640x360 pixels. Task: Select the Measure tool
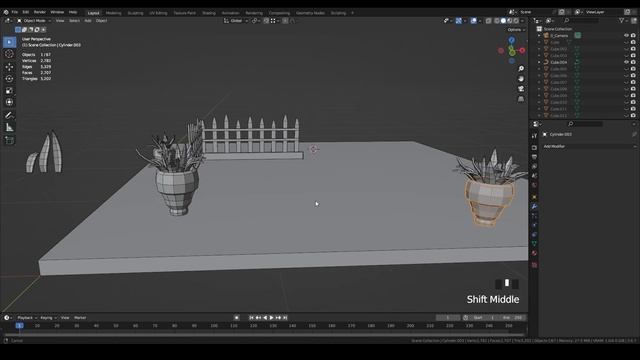pos(9,128)
